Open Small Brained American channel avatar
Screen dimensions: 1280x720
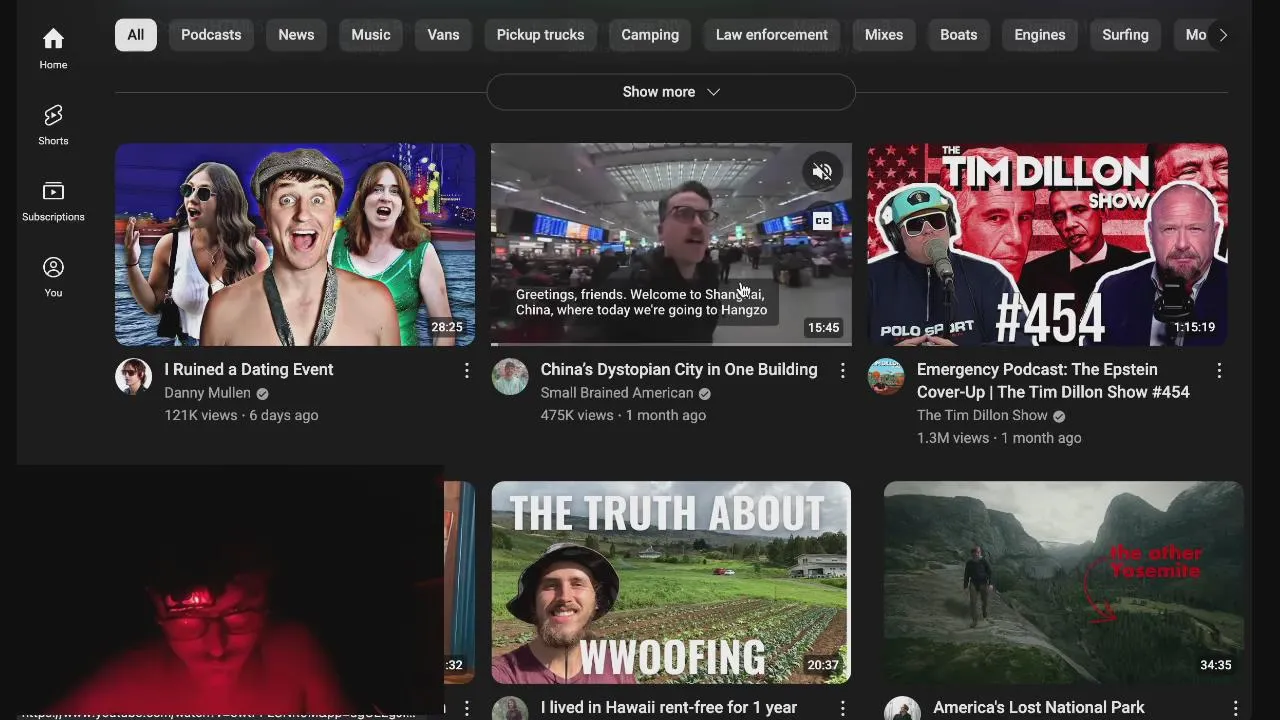tap(509, 377)
